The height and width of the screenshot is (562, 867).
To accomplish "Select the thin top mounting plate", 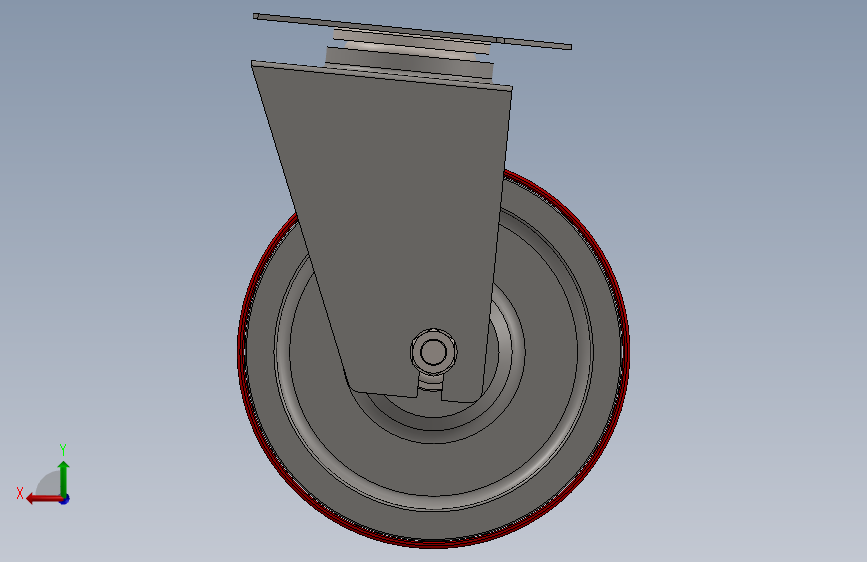I will (412, 31).
